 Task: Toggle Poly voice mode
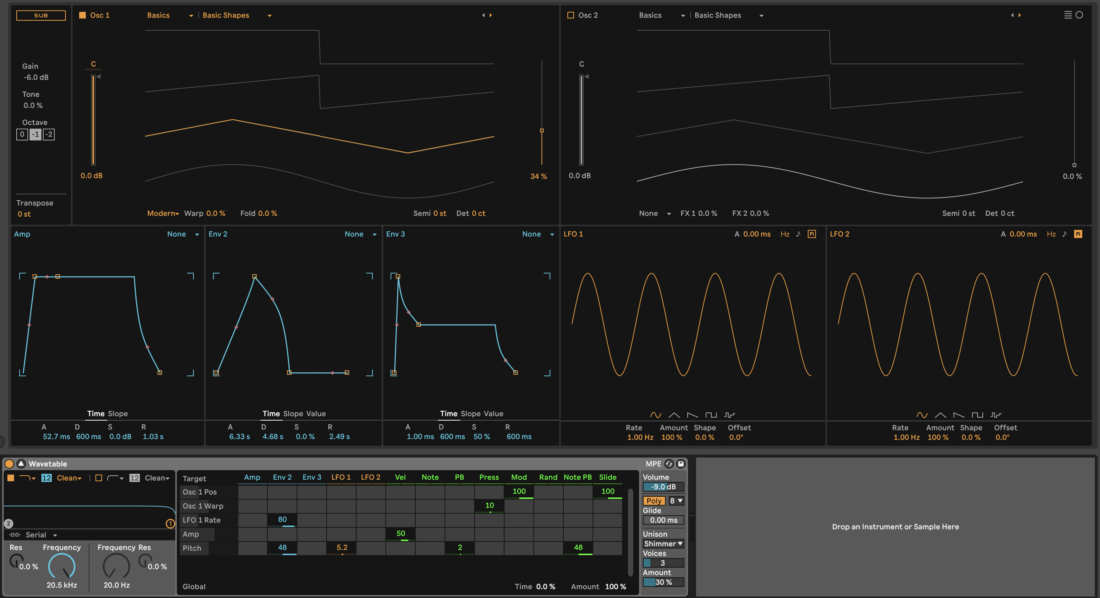[x=654, y=500]
